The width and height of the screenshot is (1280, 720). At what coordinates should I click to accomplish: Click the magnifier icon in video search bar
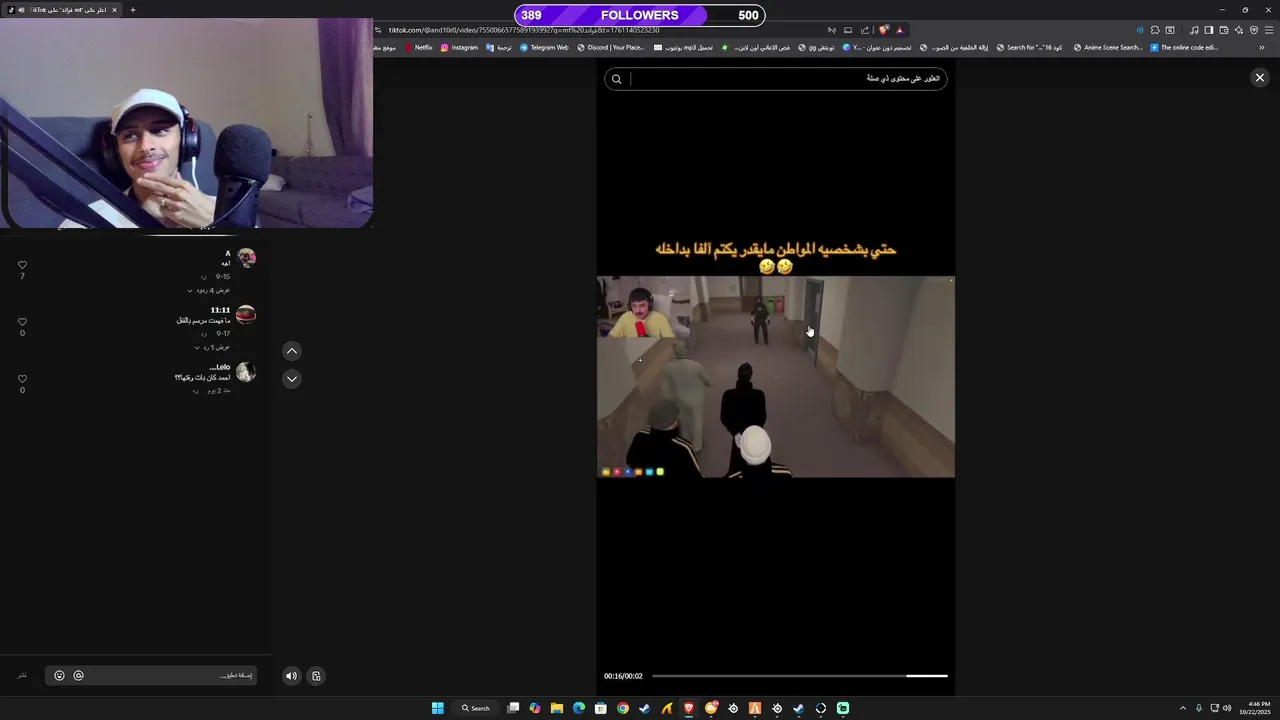click(x=617, y=79)
